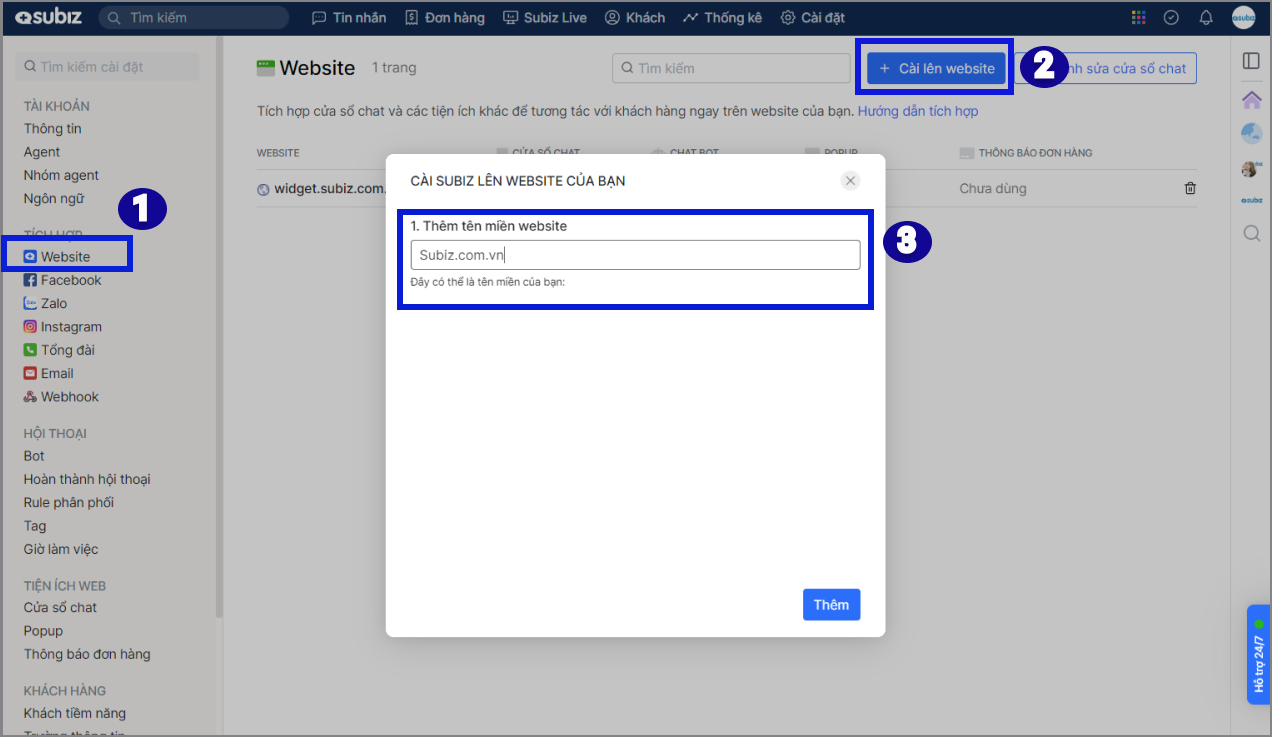The width and height of the screenshot is (1272, 737).
Task: Select Facebook in the integration sidebar
Action: tap(70, 280)
